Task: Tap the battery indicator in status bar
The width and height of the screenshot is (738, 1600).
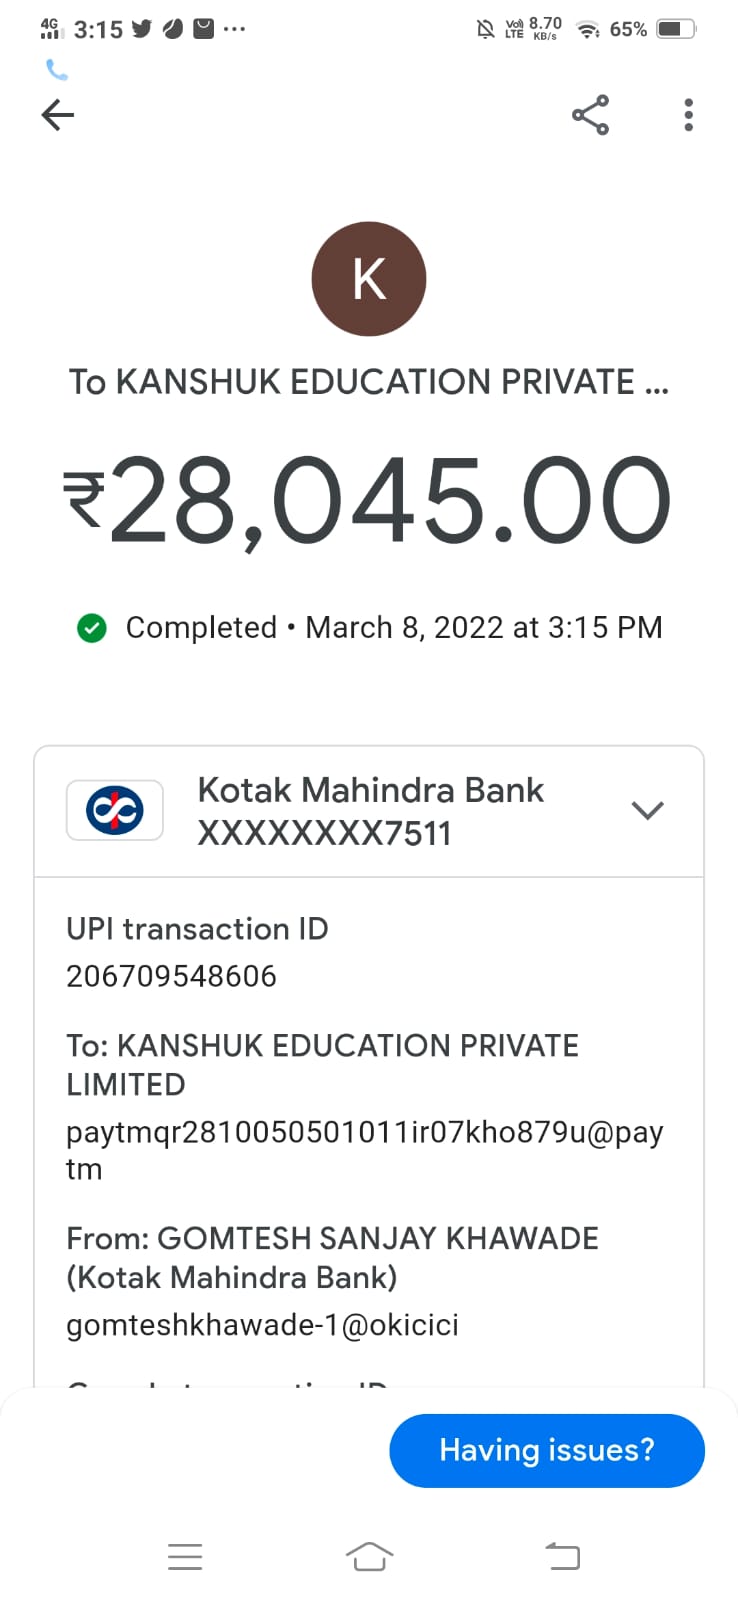Action: point(675,29)
